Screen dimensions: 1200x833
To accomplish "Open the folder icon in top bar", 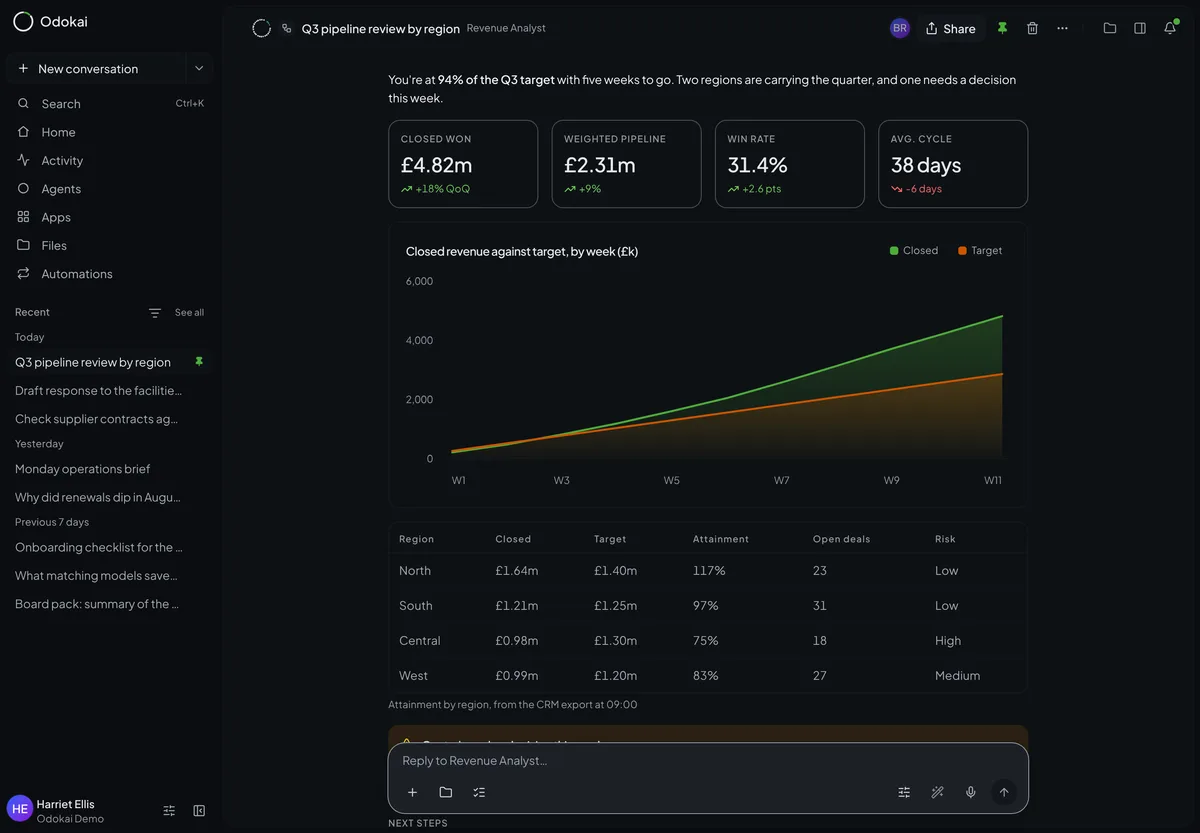I will [1110, 28].
